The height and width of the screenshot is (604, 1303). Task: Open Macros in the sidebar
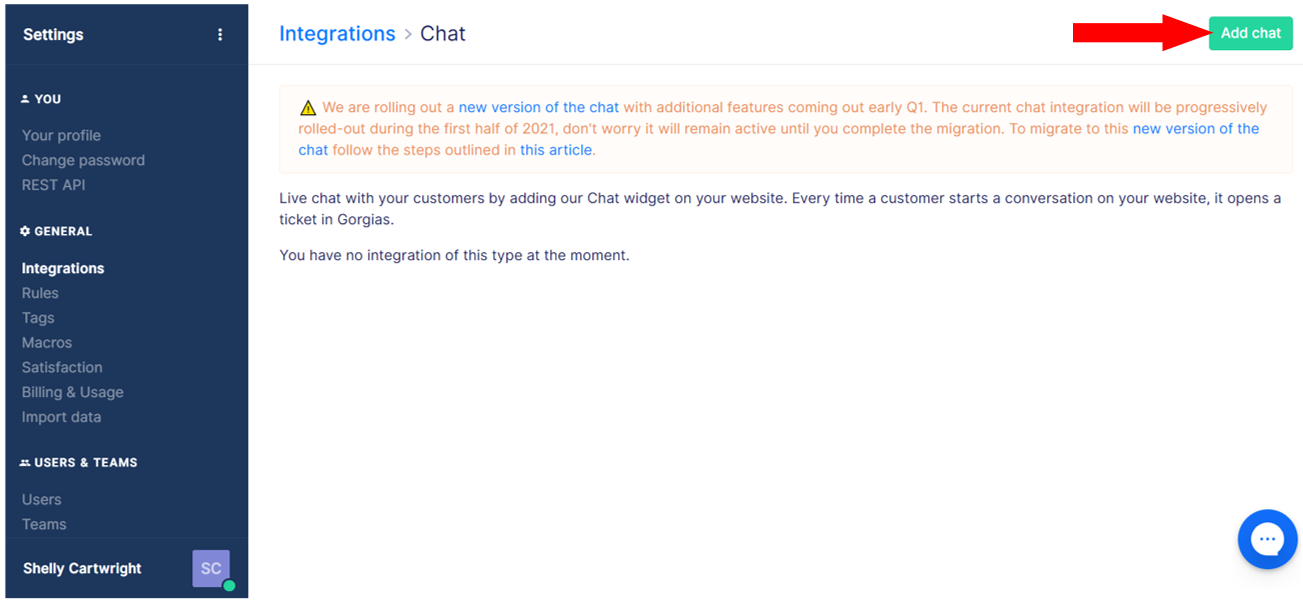click(x=47, y=343)
